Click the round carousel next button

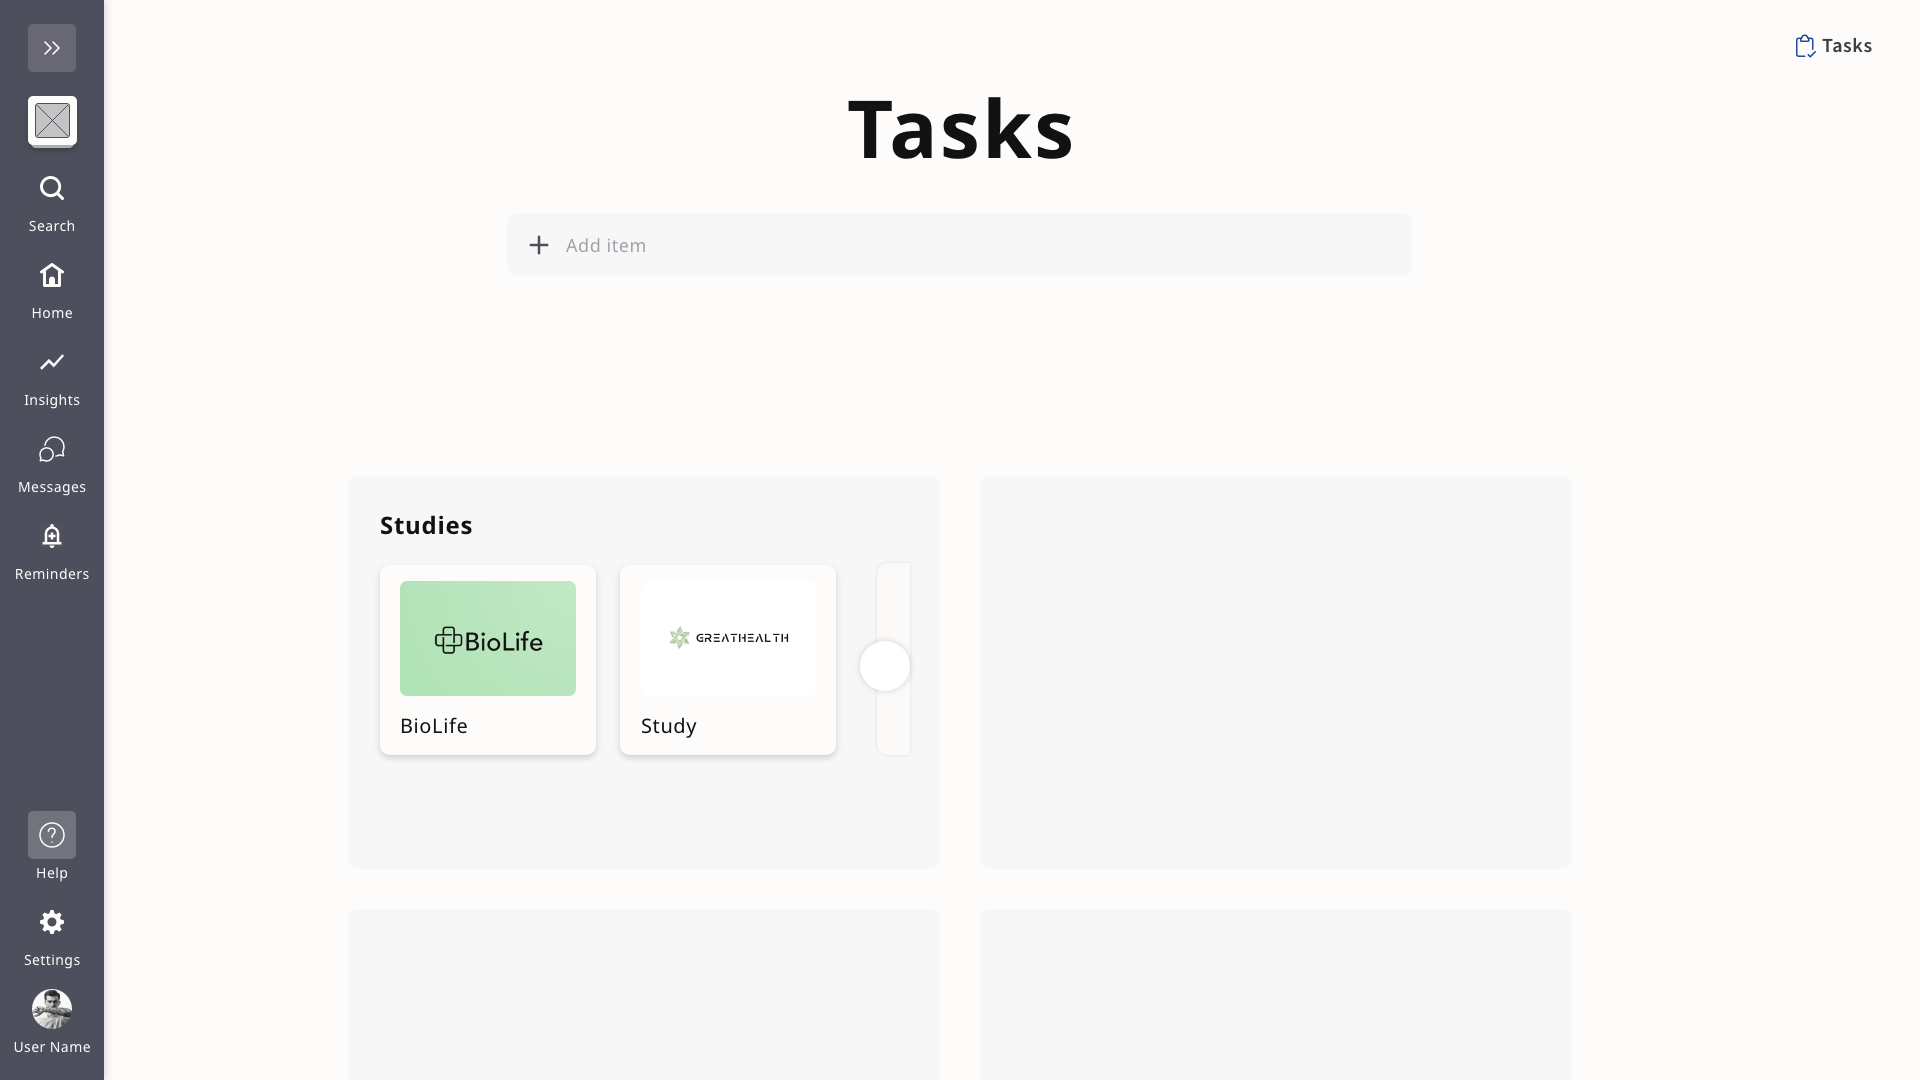tap(885, 666)
